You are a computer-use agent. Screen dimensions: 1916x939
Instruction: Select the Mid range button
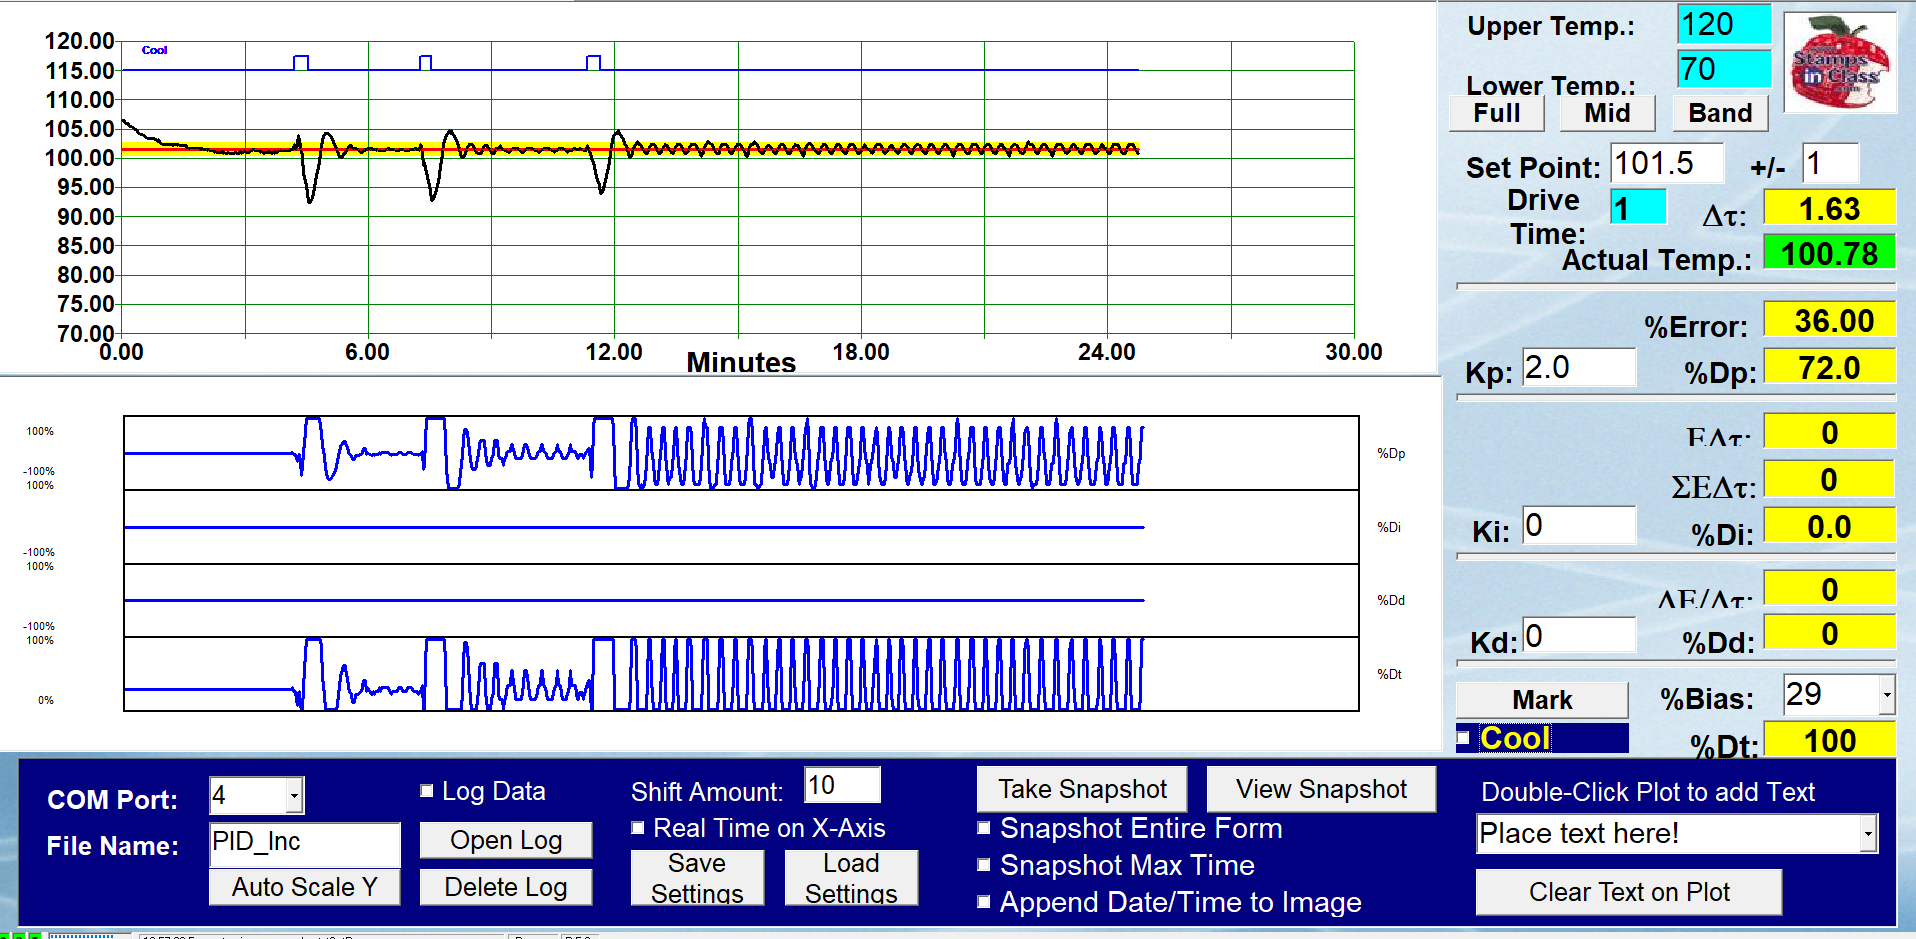click(1607, 113)
